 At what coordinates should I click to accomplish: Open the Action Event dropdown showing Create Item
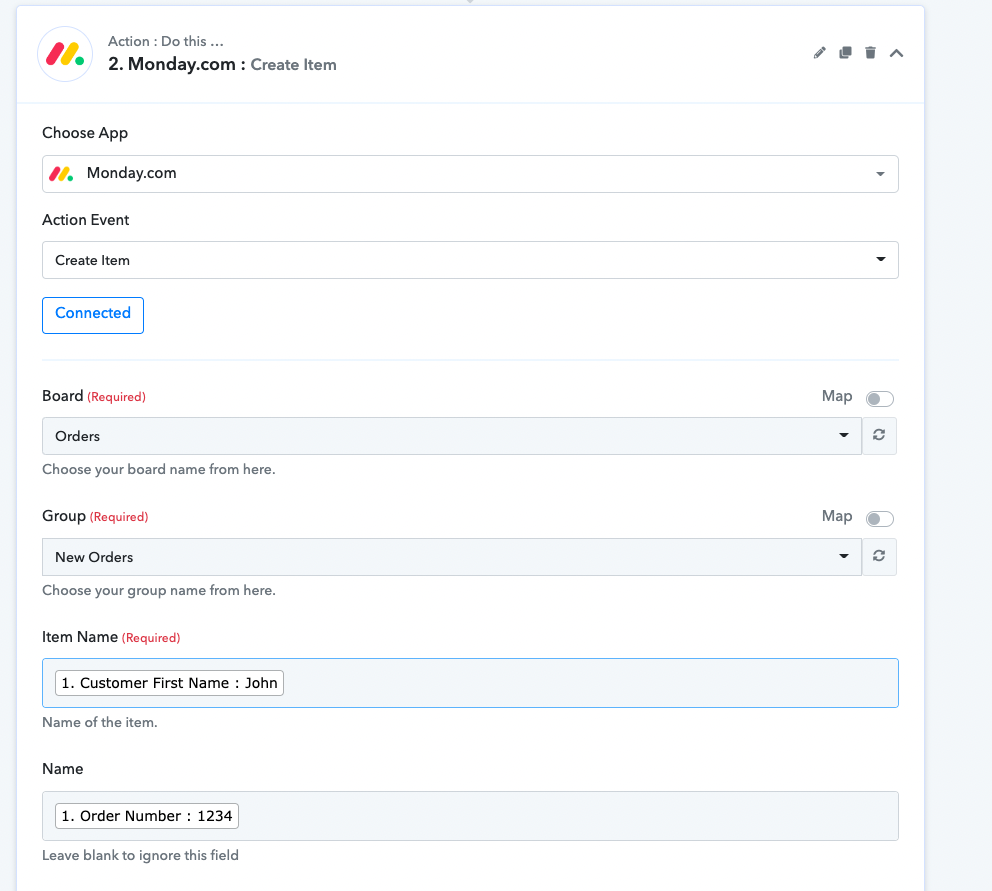point(470,260)
